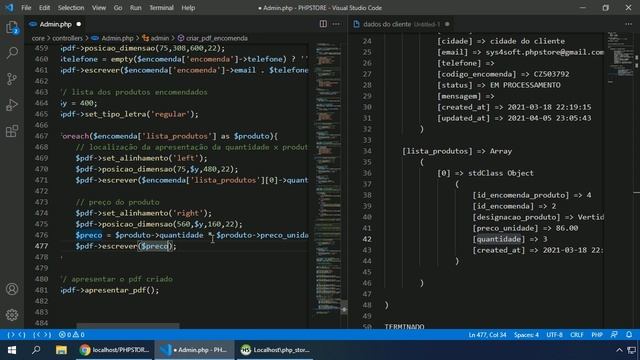This screenshot has height=360, width=640.
Task: Click the [status] => EM PROCESSAMENTO line
Action: [x=498, y=85]
